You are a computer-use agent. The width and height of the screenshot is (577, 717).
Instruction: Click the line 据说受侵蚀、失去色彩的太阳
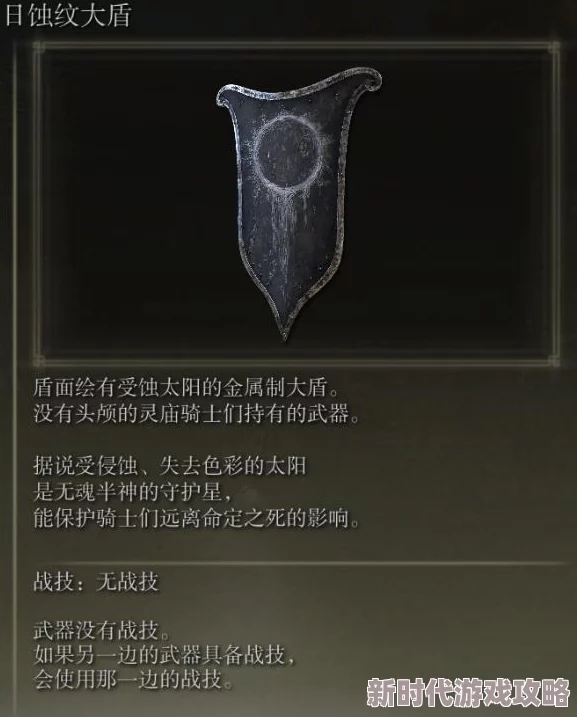point(170,466)
